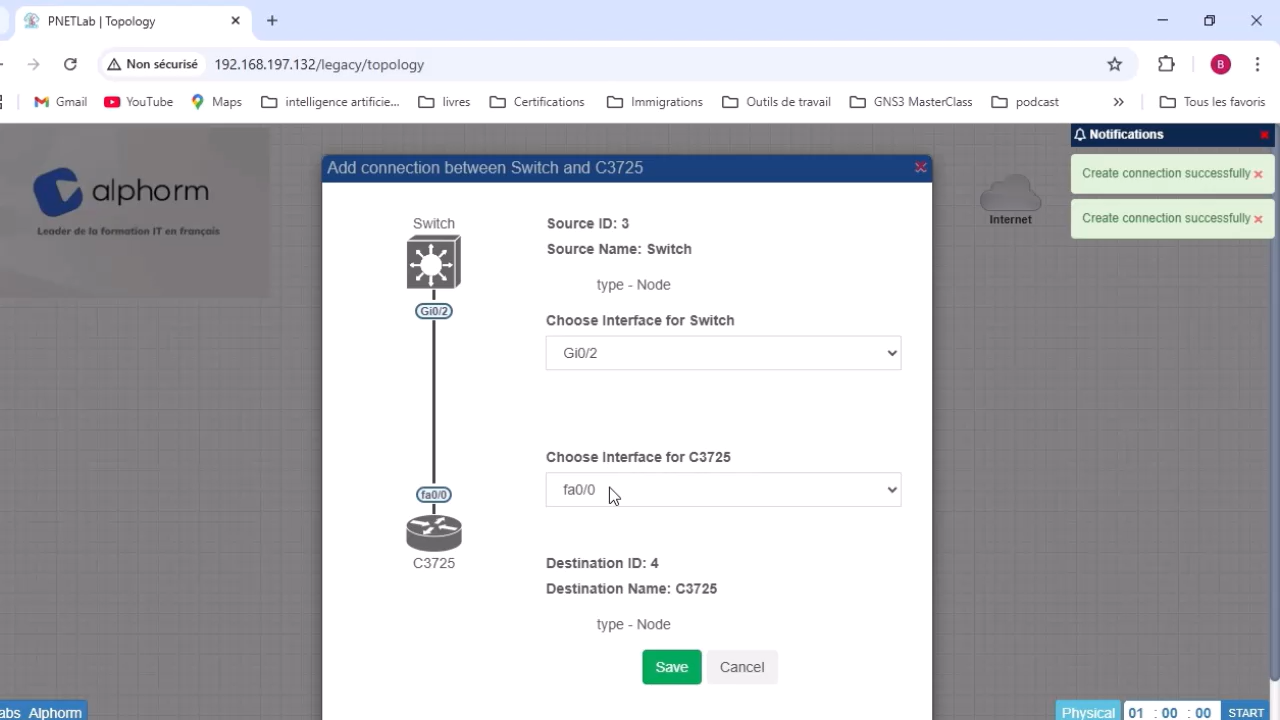Viewport: 1280px width, 720px height.
Task: Click the fa0/0 interface label on the link
Action: (x=433, y=495)
